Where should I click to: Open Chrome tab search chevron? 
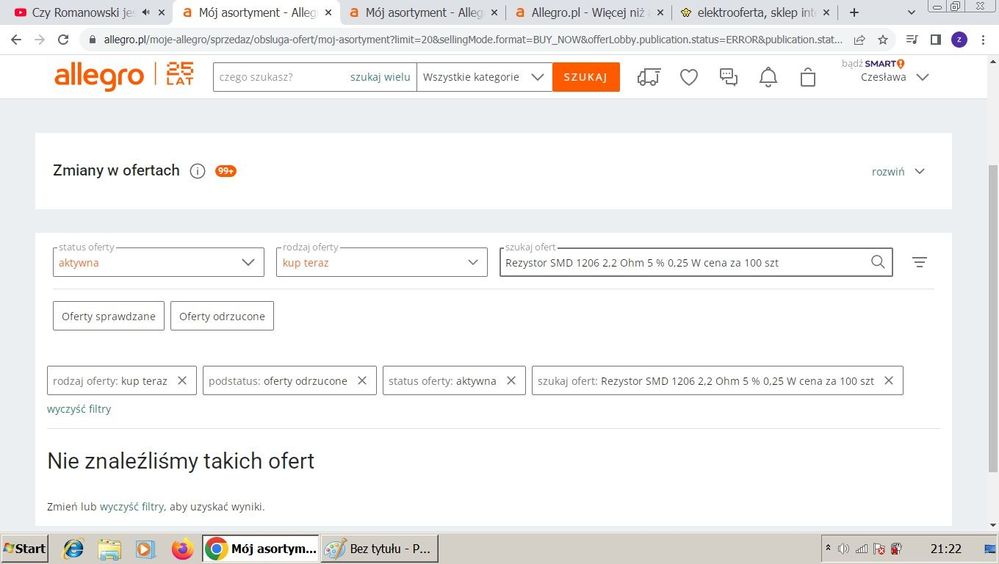tap(911, 12)
